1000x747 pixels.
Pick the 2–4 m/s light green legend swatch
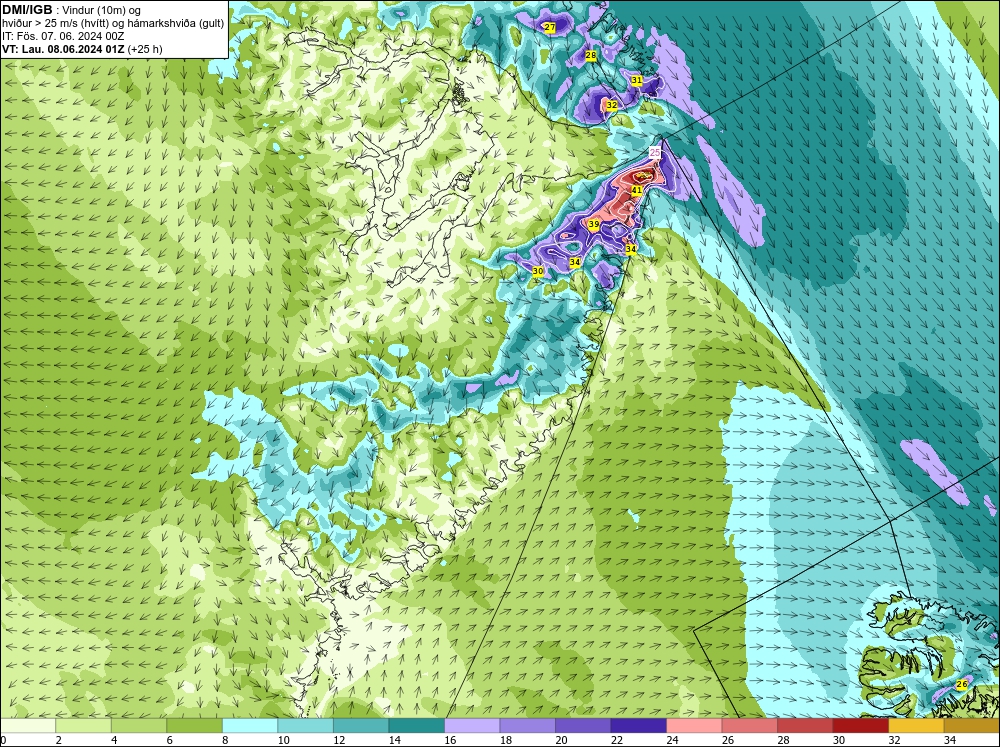tap(83, 725)
